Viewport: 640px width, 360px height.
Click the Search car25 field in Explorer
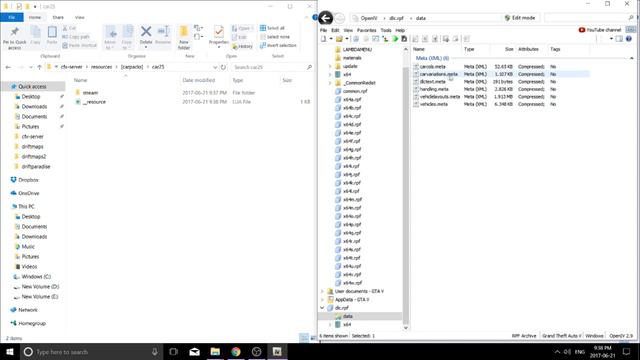(x=272, y=67)
